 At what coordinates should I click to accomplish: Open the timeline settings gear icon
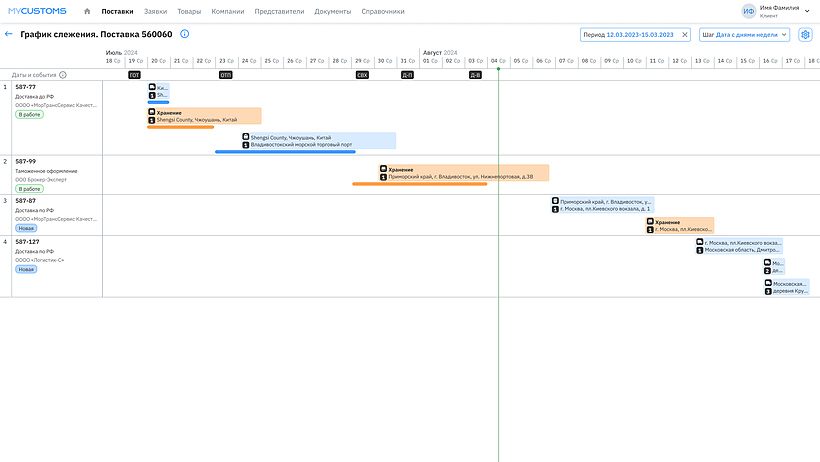point(805,34)
